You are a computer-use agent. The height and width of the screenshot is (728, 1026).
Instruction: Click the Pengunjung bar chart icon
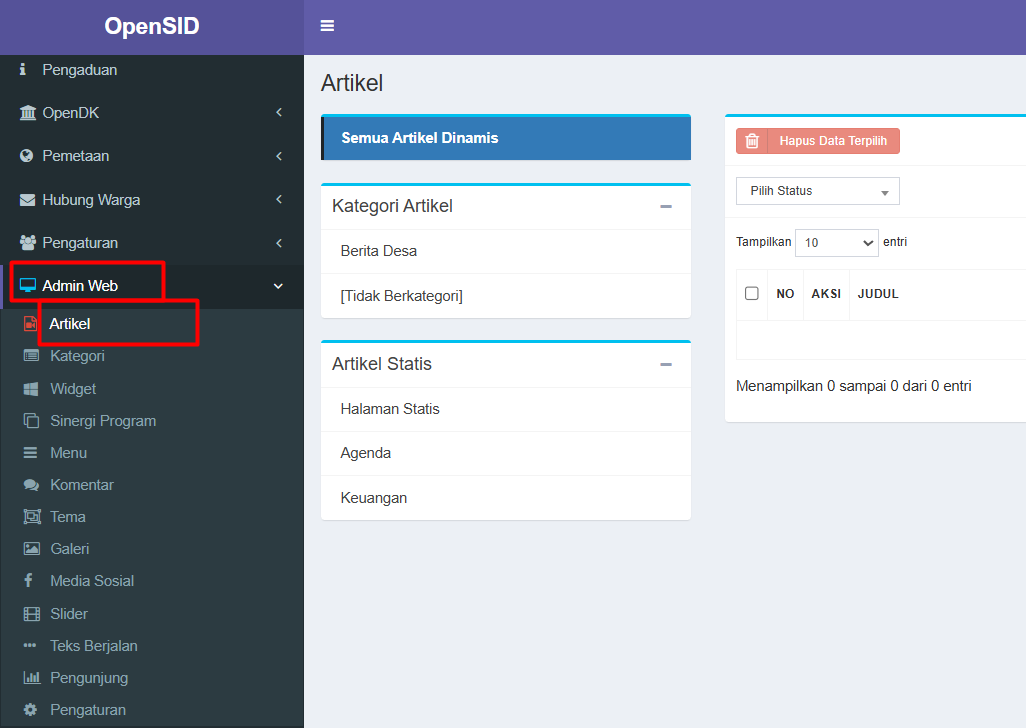coord(31,678)
